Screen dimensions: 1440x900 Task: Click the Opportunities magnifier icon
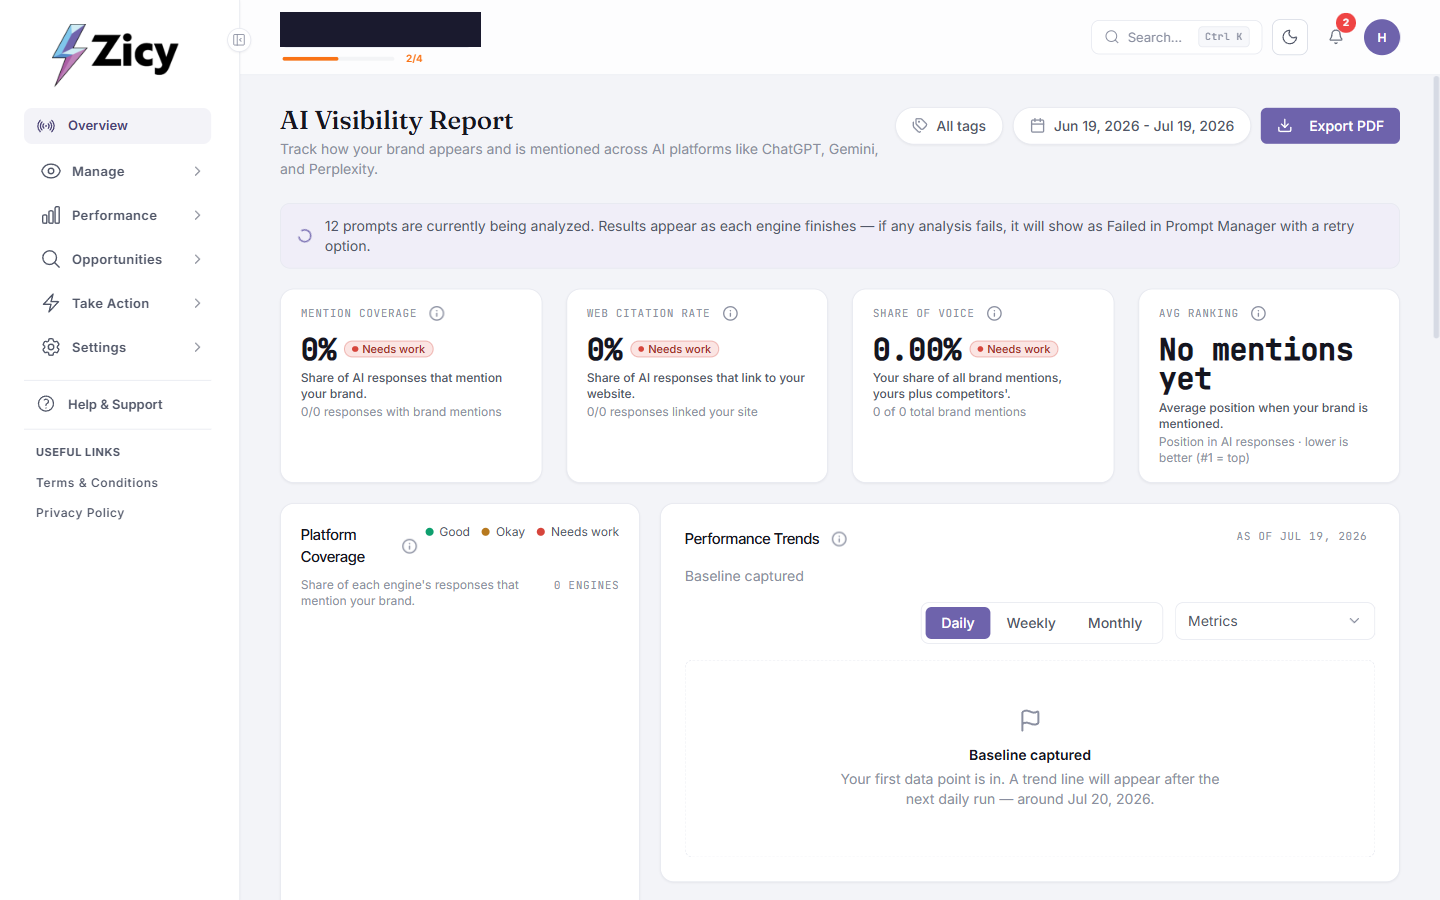[x=51, y=259]
